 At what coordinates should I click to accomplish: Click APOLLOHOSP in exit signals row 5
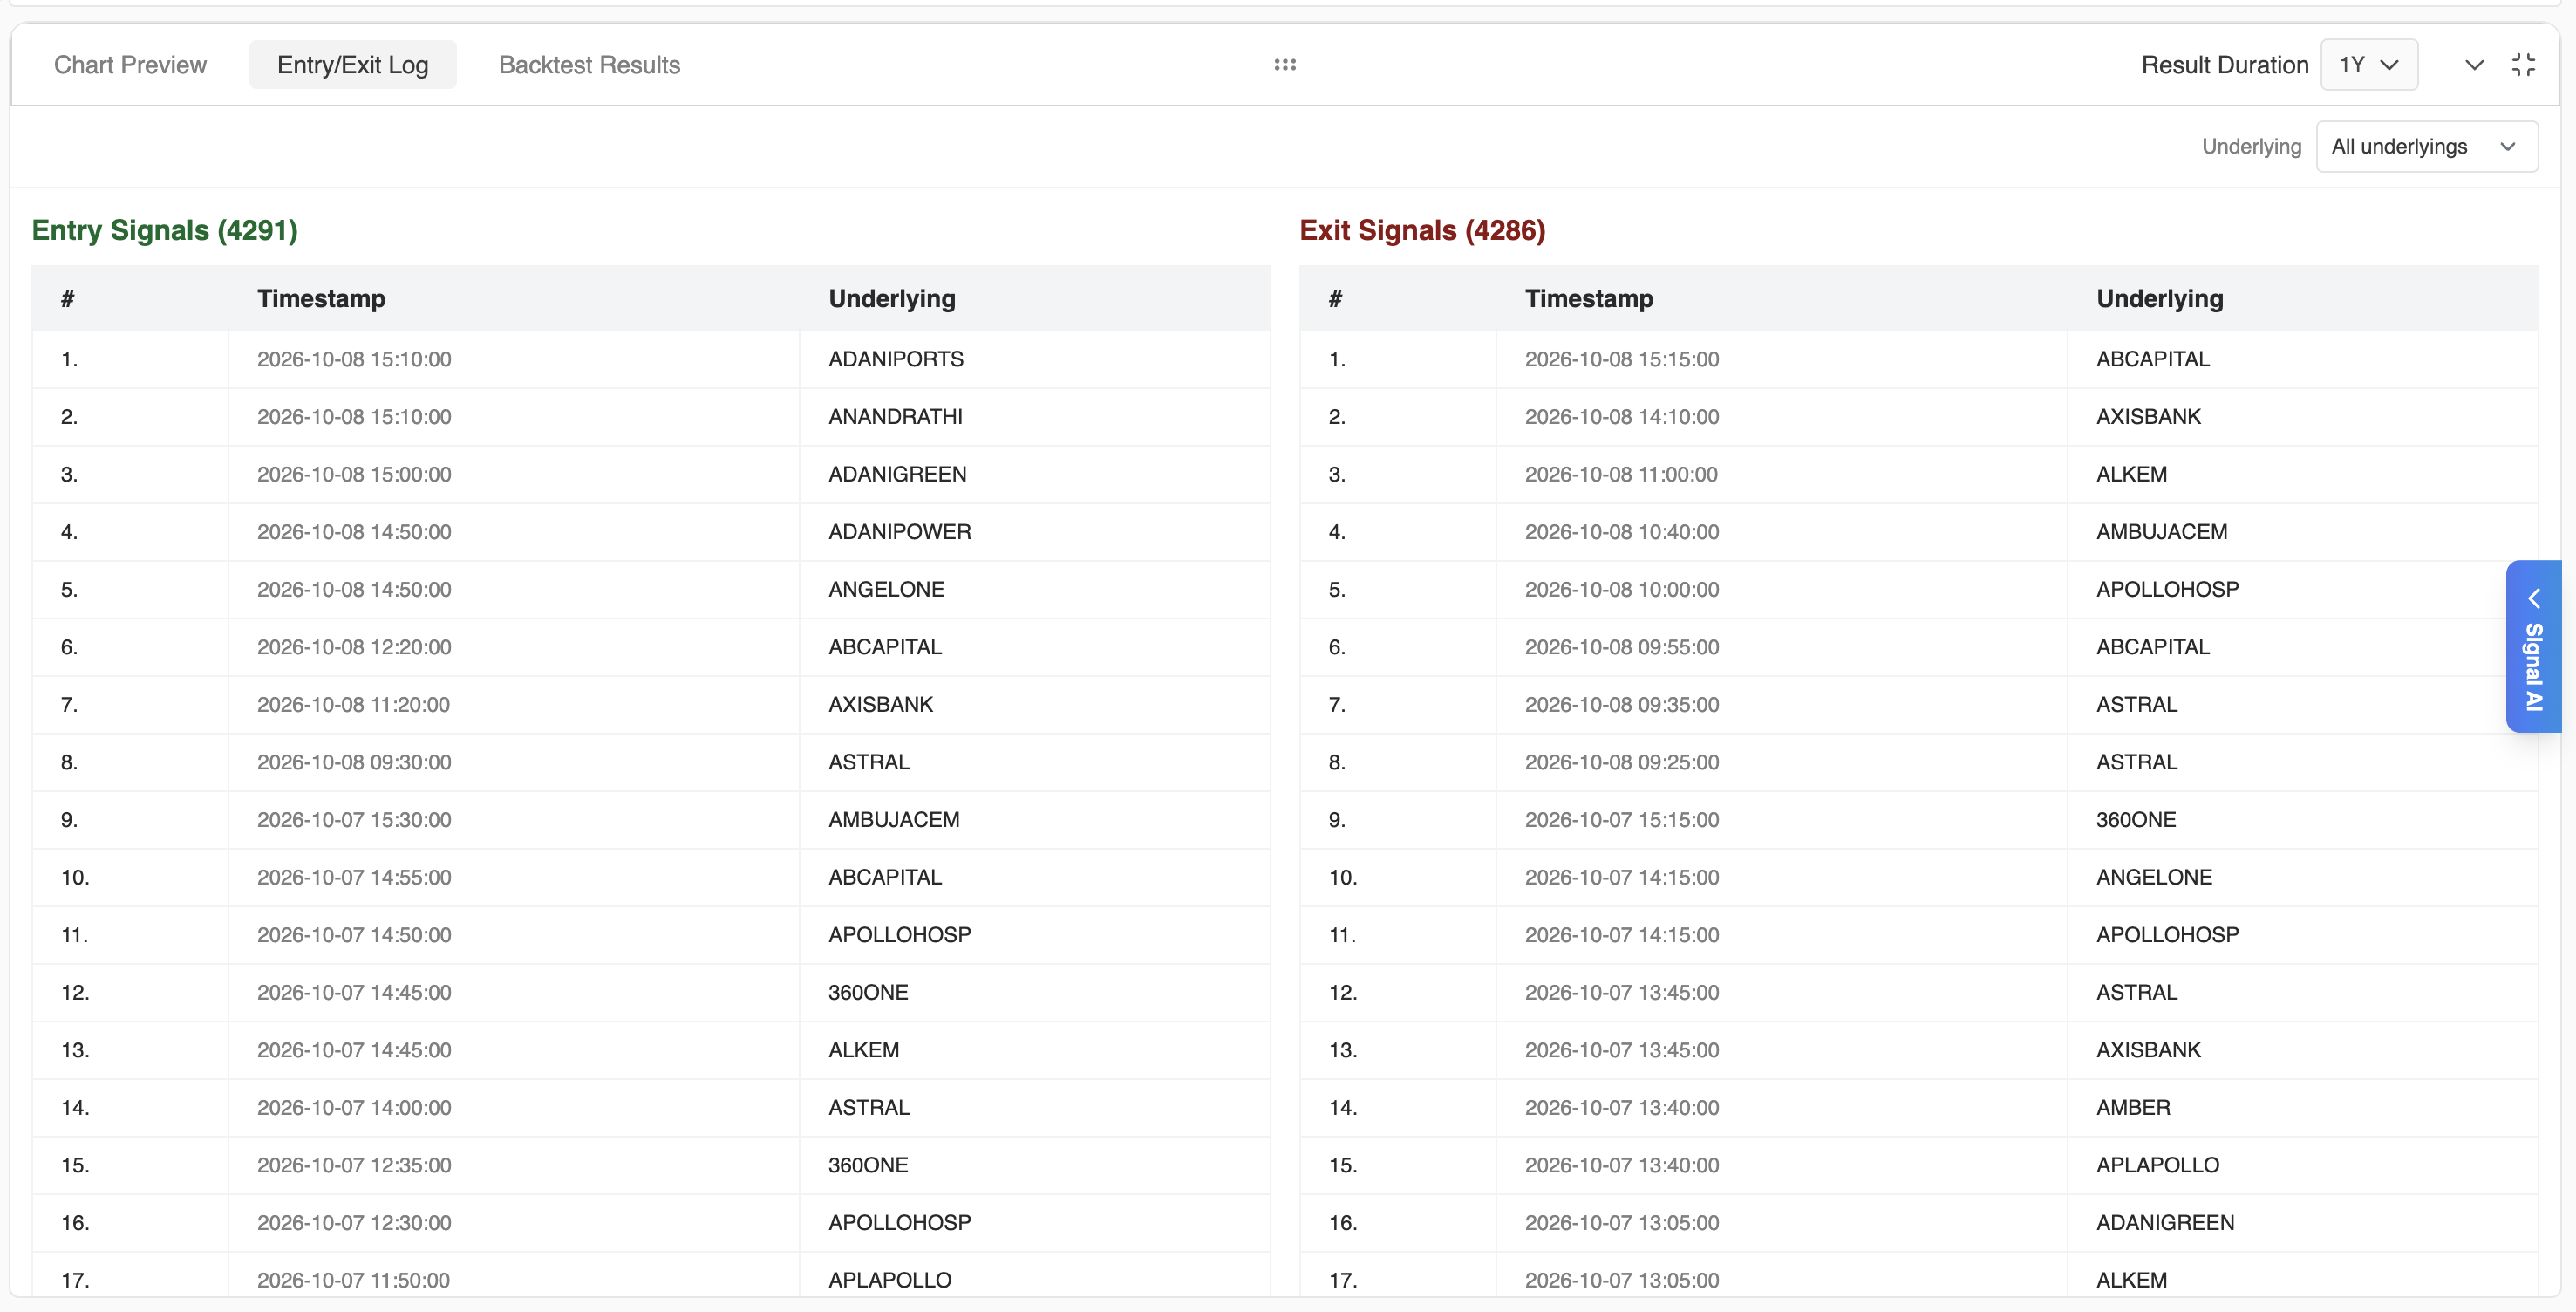coord(2167,589)
